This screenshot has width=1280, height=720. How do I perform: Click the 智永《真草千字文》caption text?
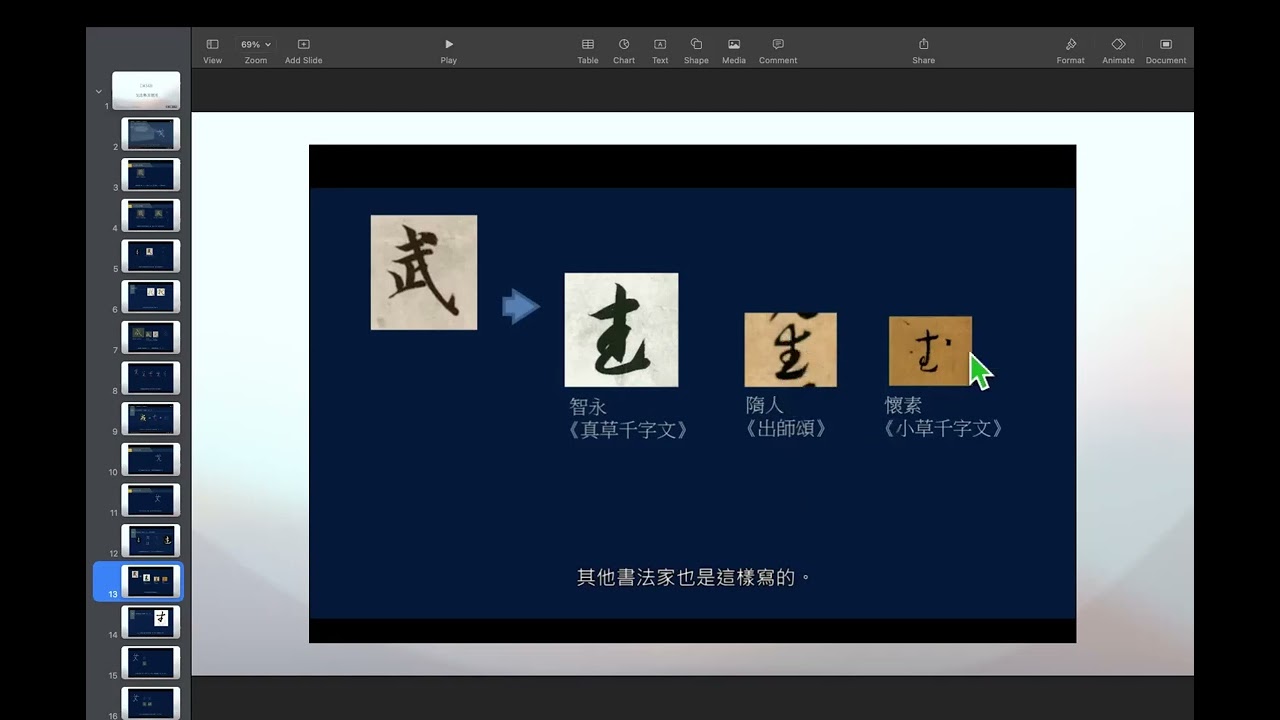pyautogui.click(x=629, y=418)
